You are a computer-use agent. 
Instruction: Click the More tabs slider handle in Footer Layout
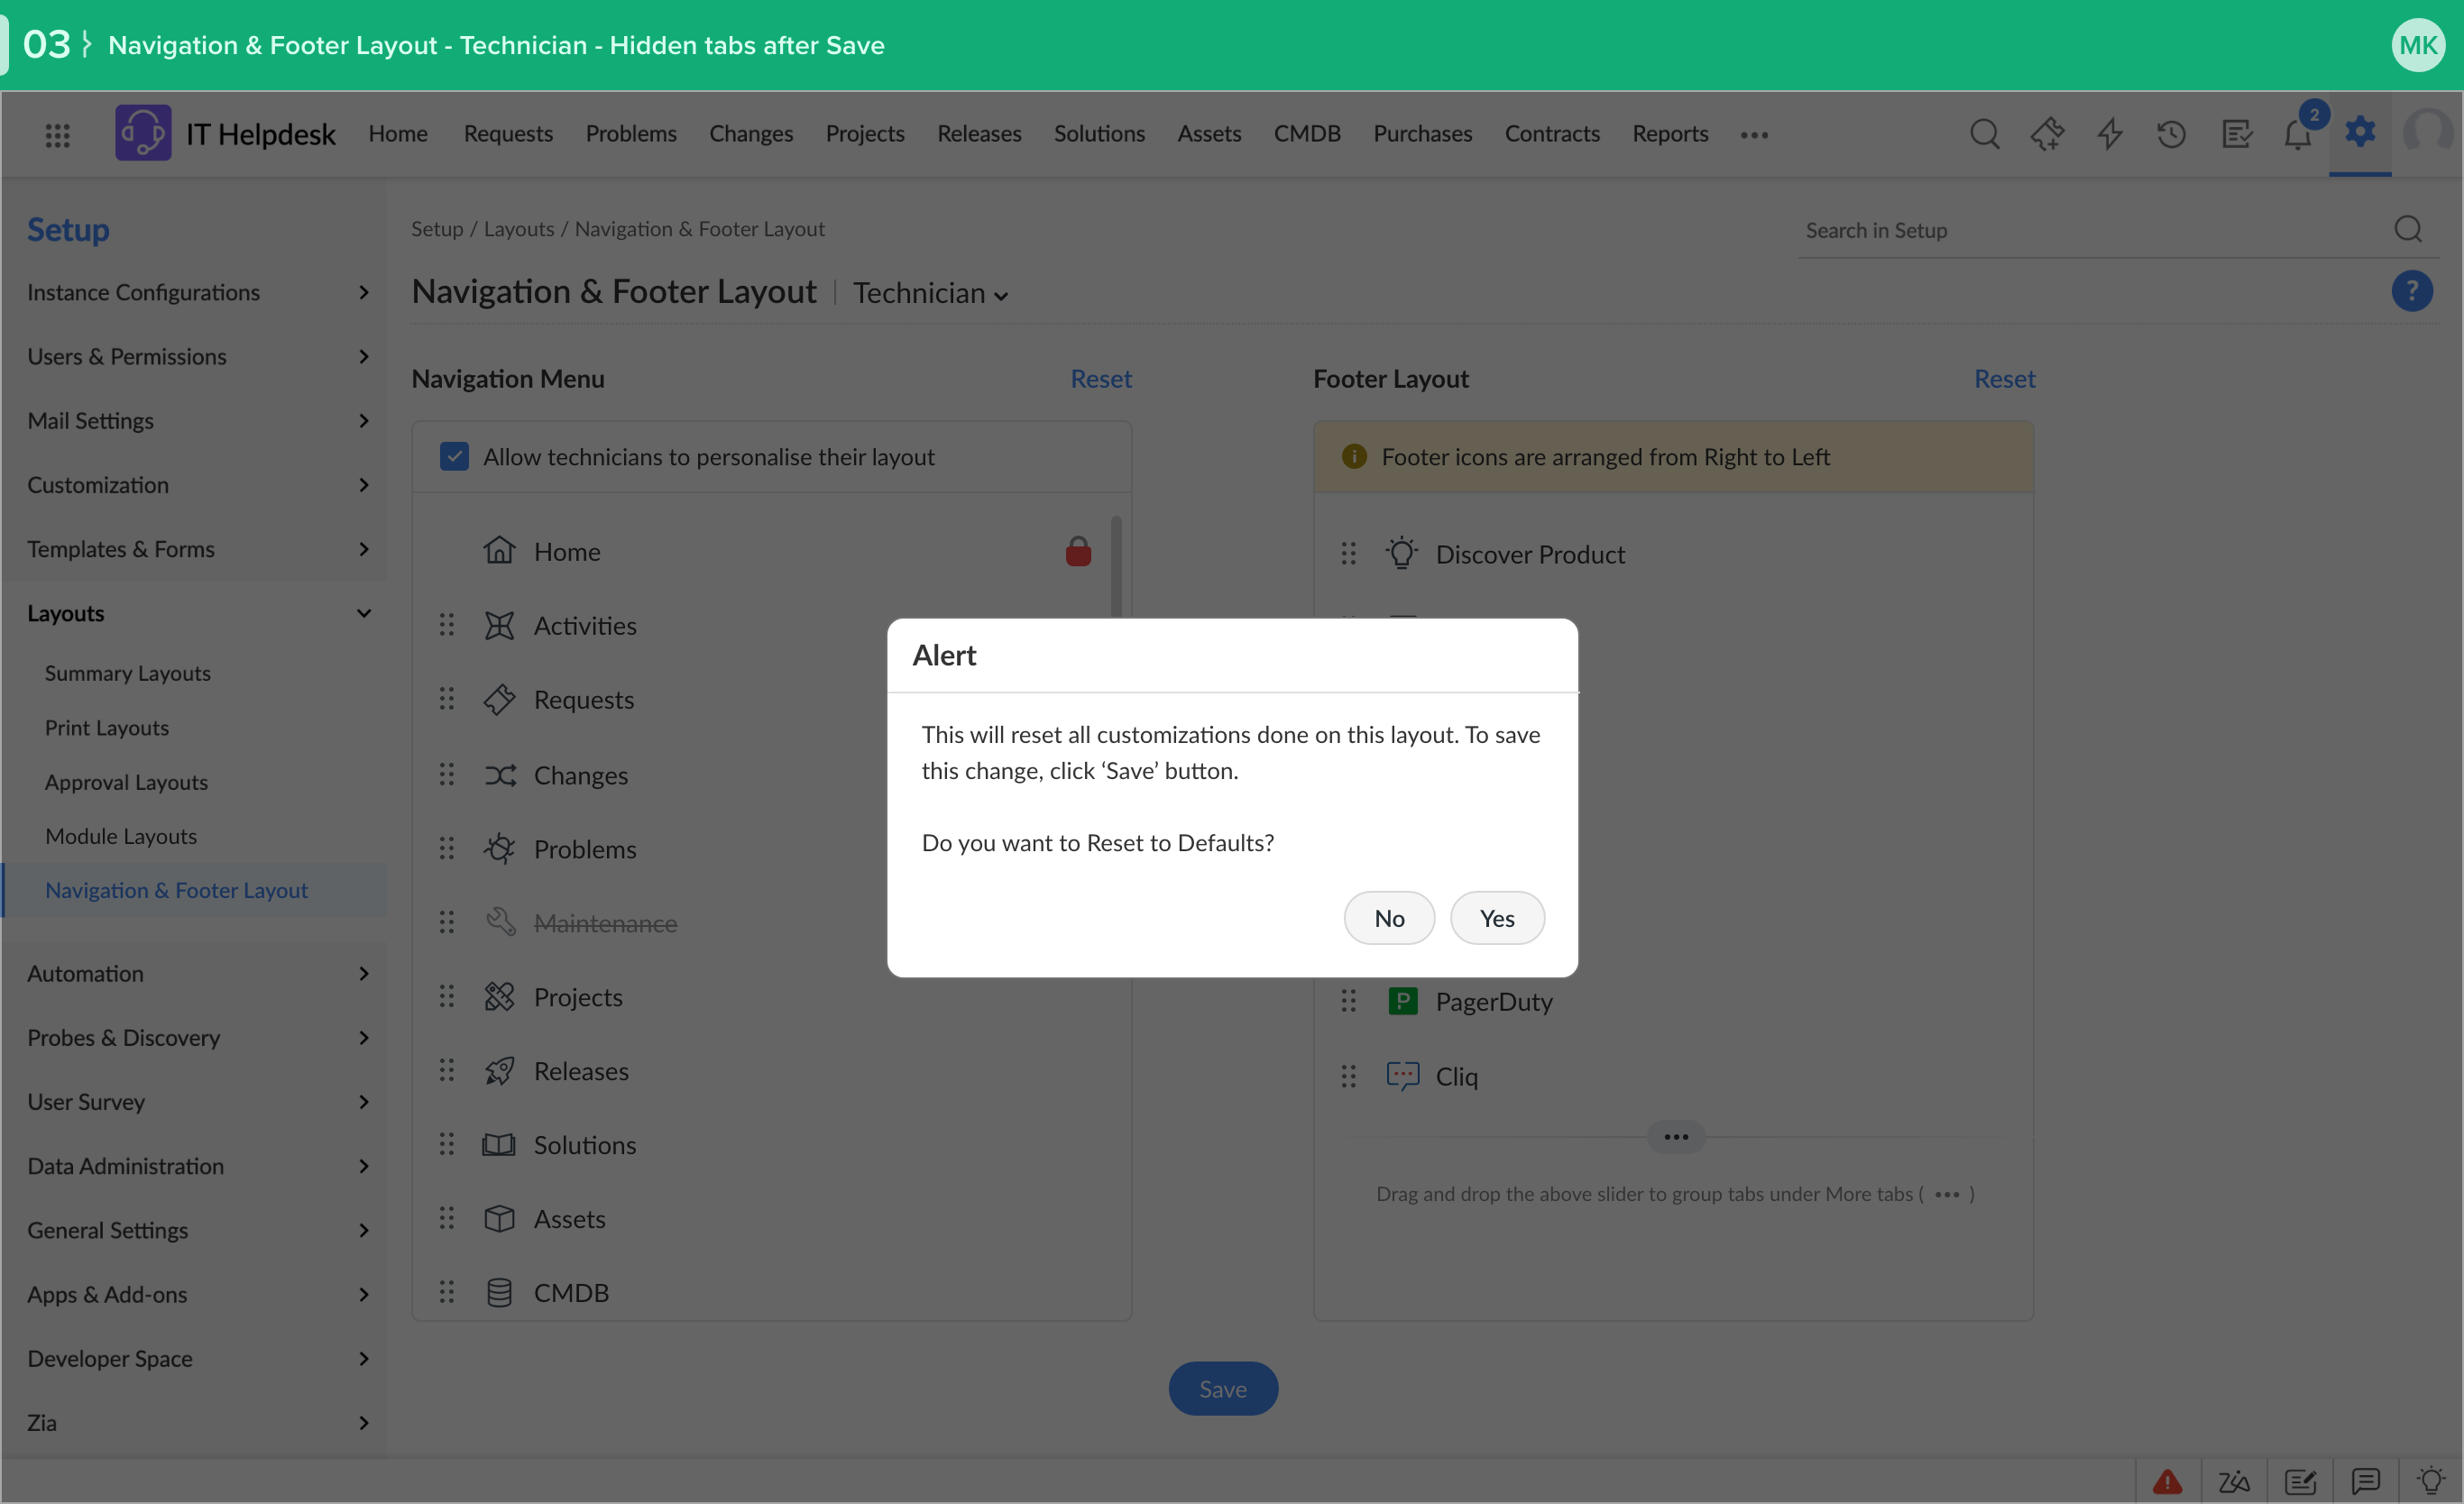[1676, 1137]
